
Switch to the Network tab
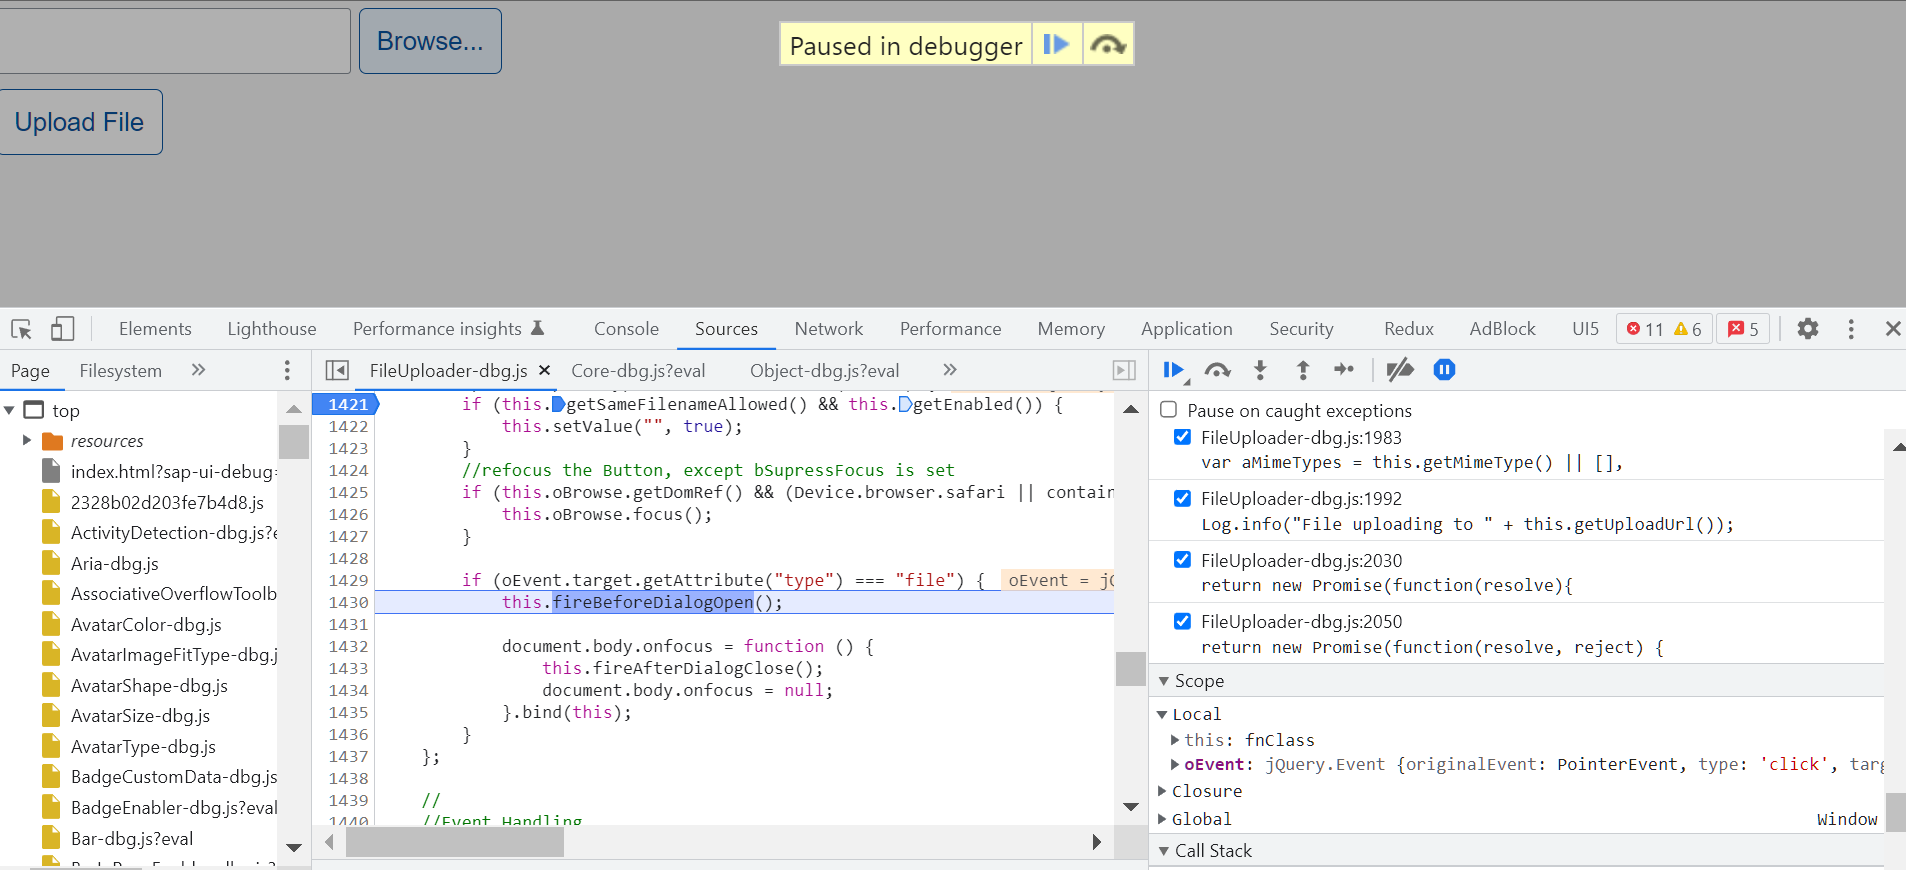point(828,329)
